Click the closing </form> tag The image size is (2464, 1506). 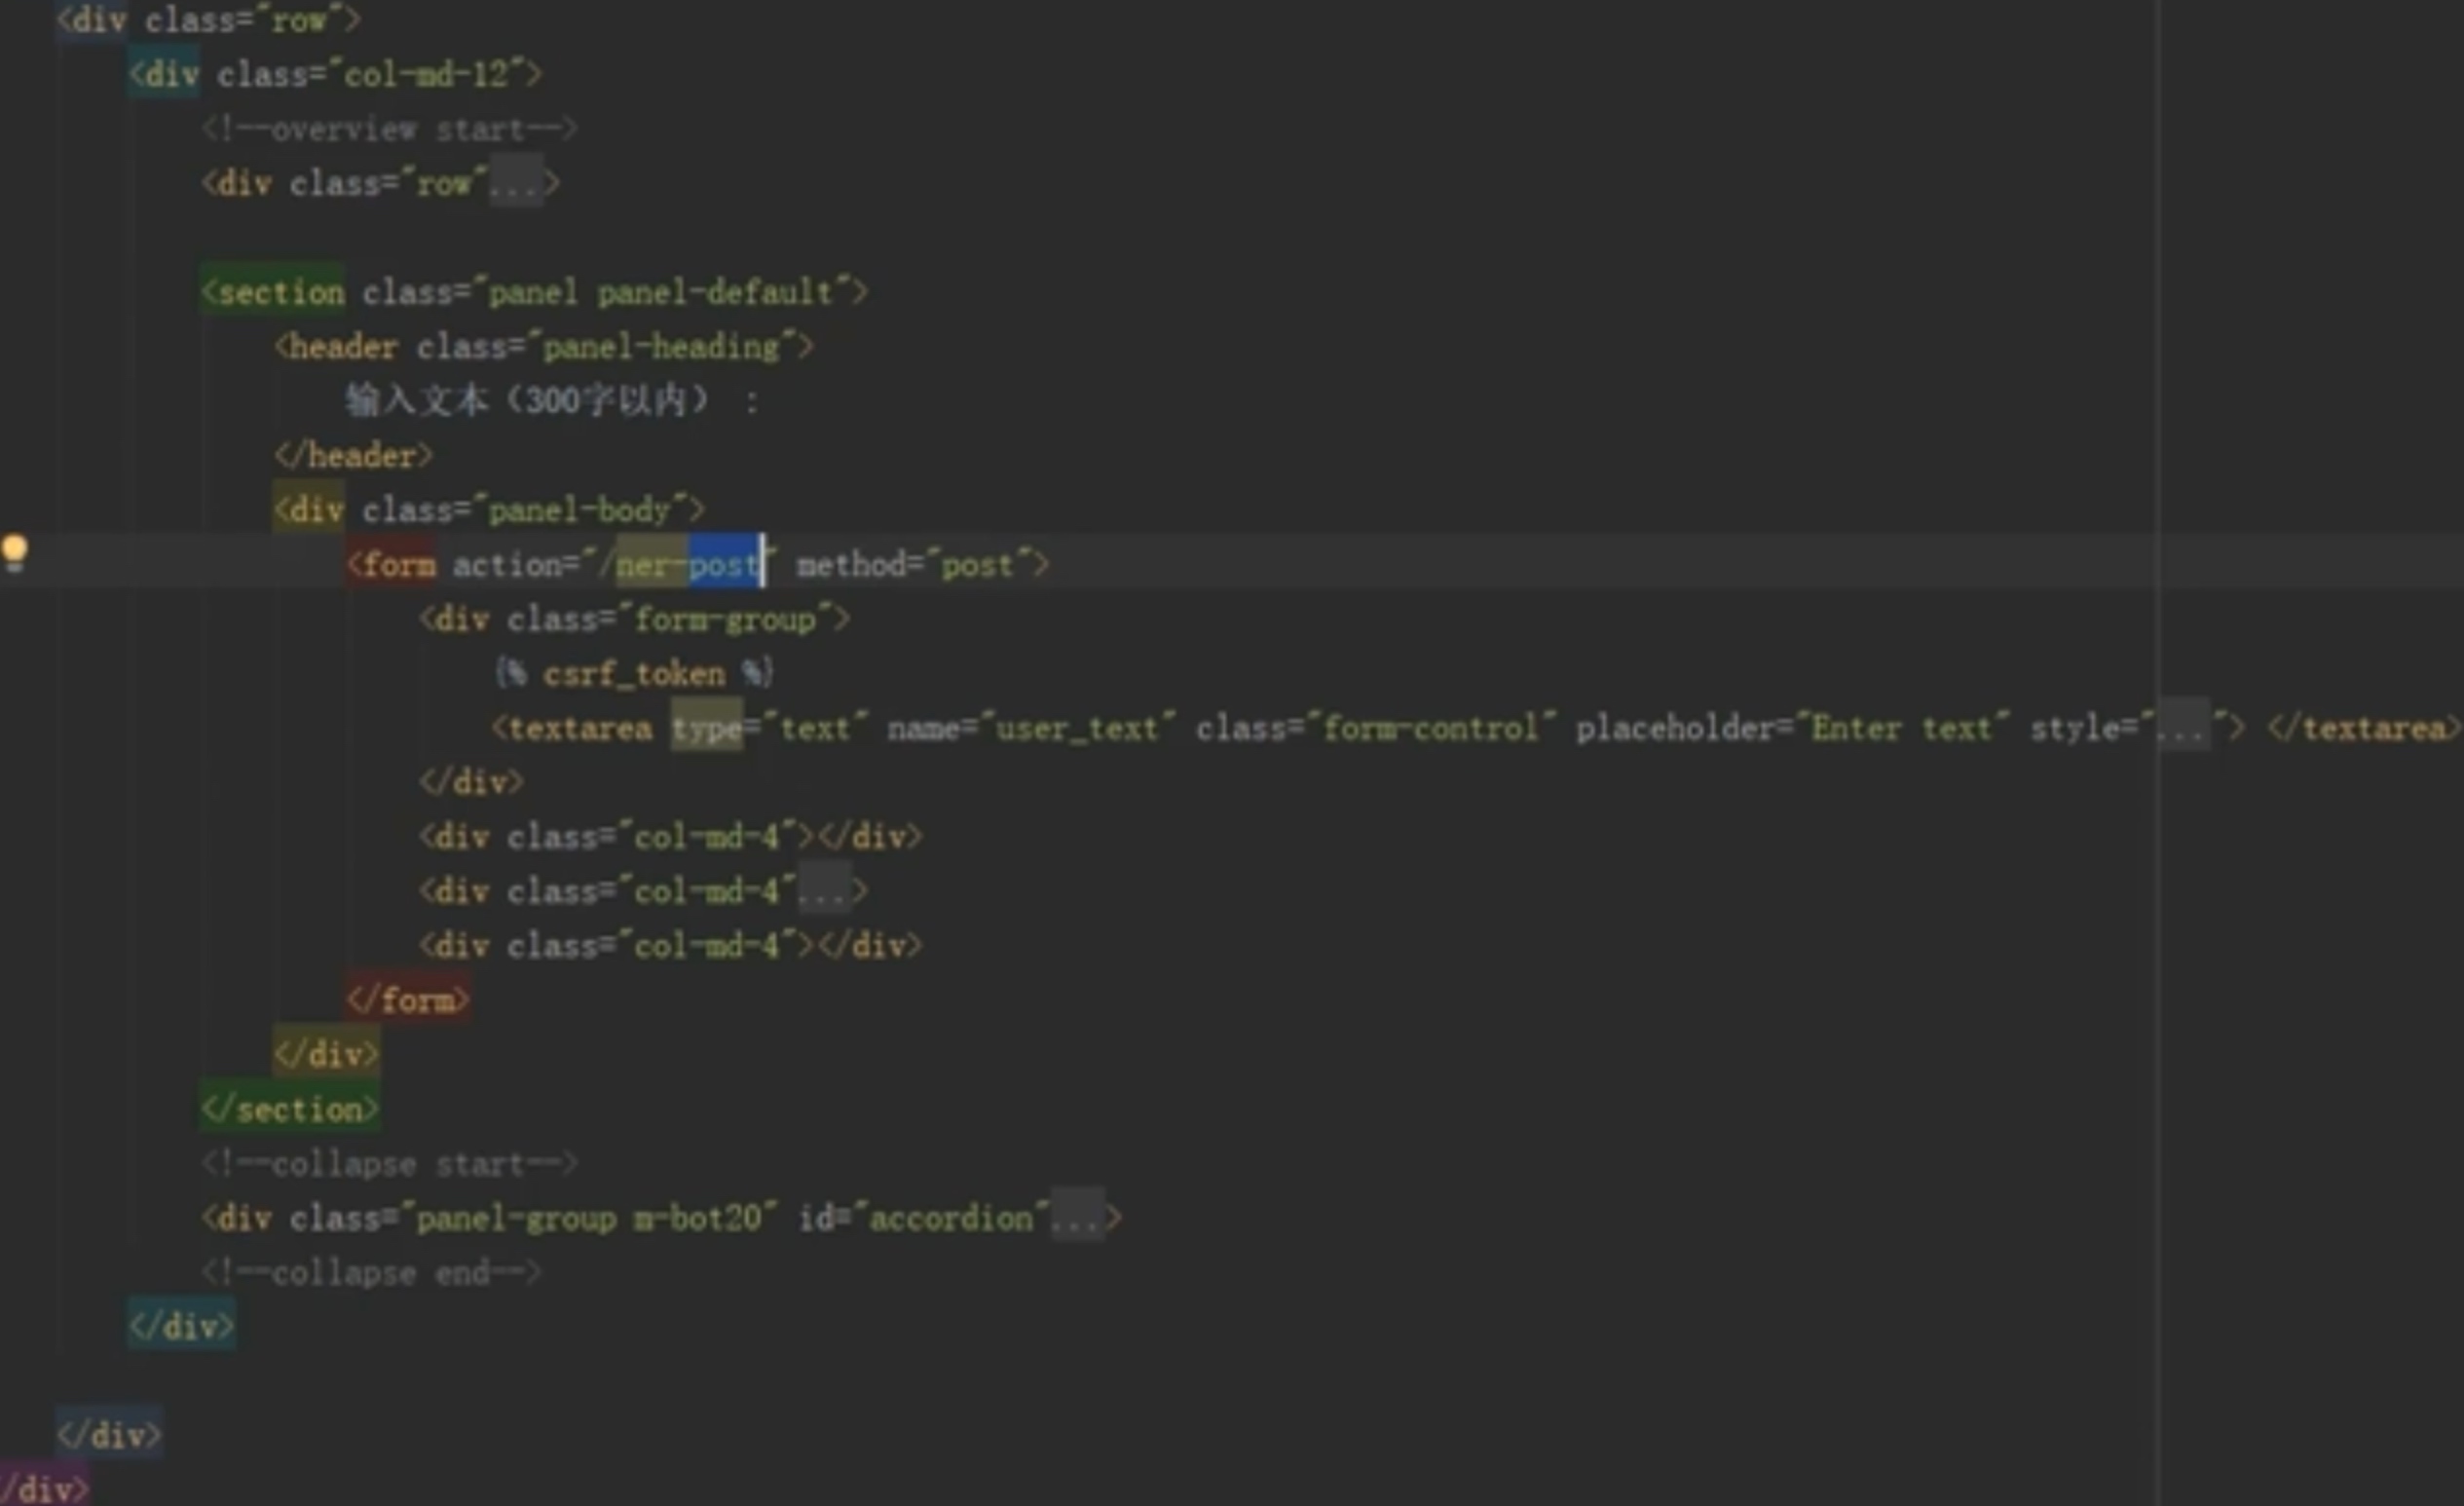[x=408, y=999]
